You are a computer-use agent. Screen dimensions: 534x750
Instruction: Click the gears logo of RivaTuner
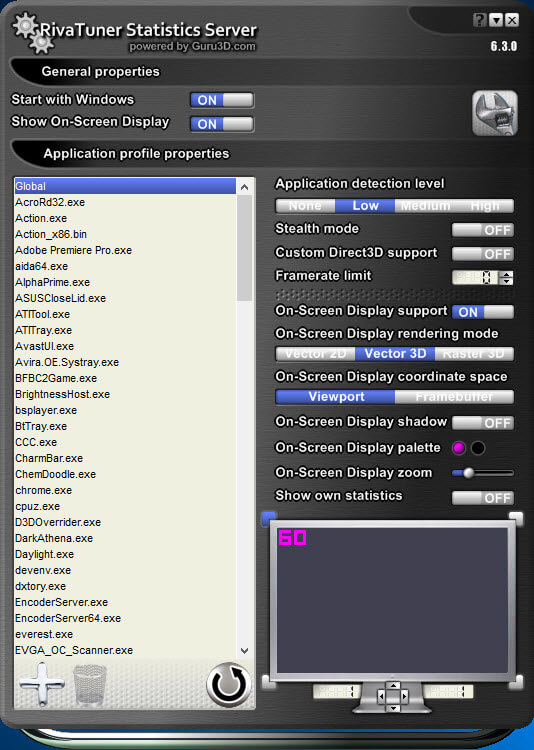click(x=32, y=33)
